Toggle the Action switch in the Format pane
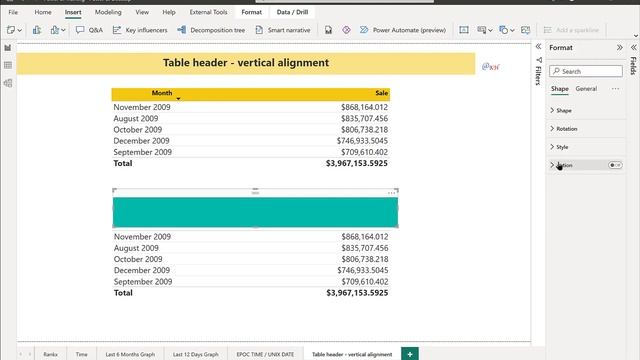This screenshot has width=640, height=360. 615,165
